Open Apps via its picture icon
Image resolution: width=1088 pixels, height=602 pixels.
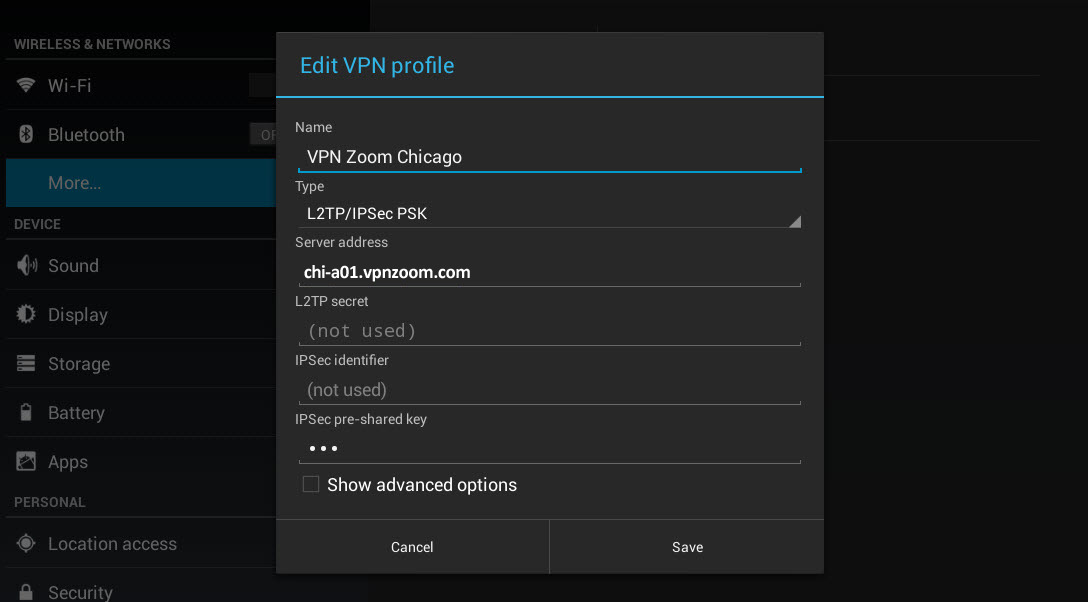26,461
